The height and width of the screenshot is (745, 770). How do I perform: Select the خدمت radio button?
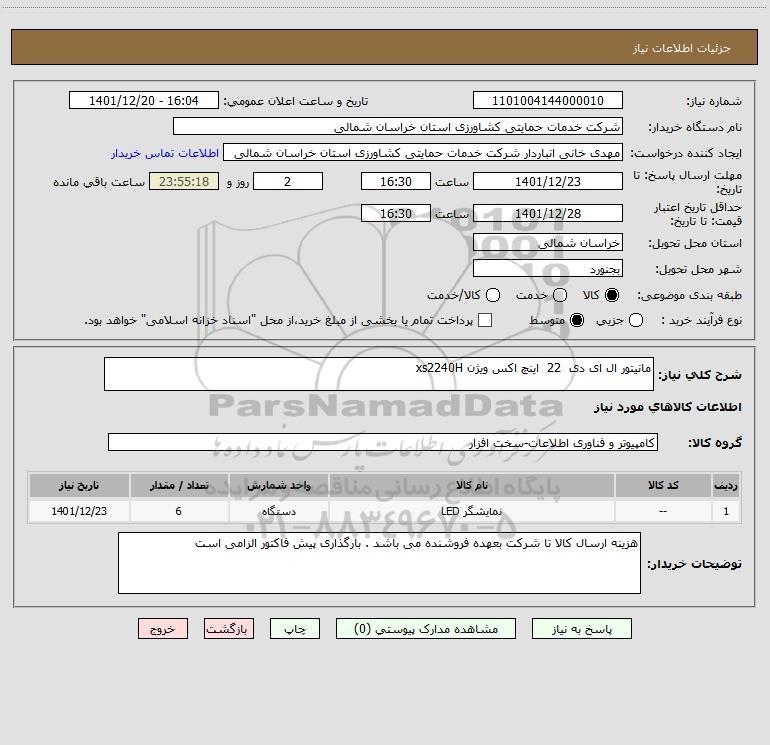[560, 295]
